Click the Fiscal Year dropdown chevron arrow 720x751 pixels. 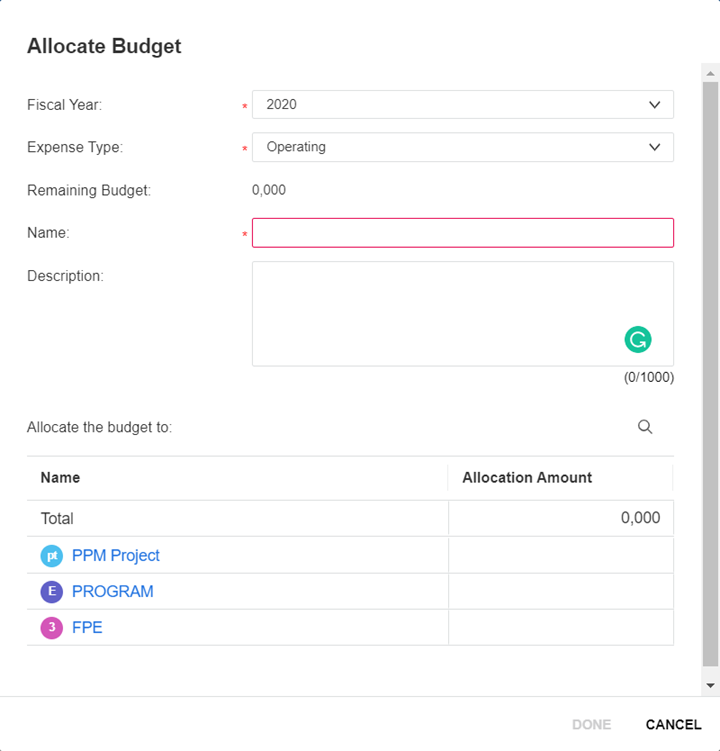[x=655, y=104]
